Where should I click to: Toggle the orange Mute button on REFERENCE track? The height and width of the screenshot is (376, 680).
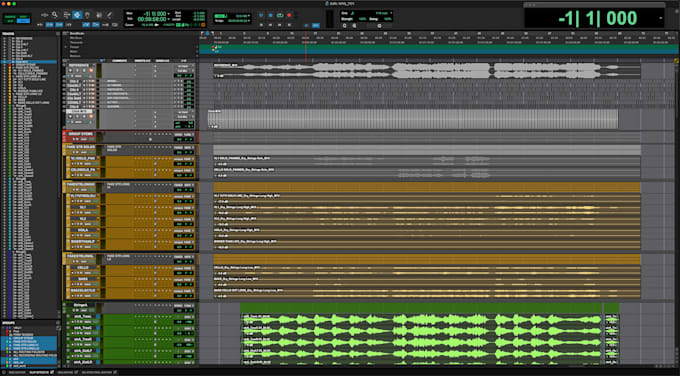[x=91, y=70]
